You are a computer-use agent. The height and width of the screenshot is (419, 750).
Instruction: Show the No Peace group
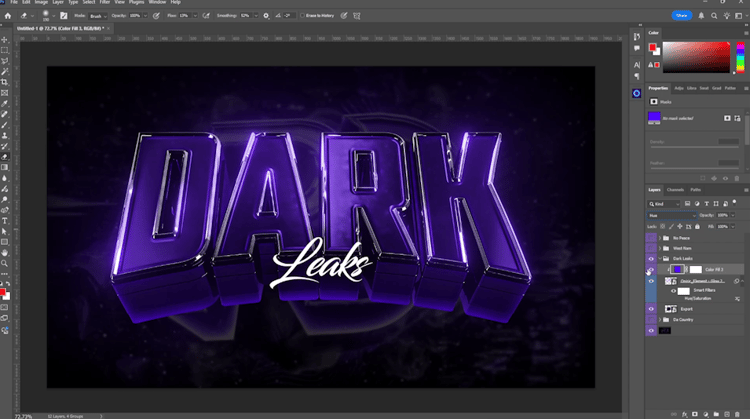[x=651, y=238]
